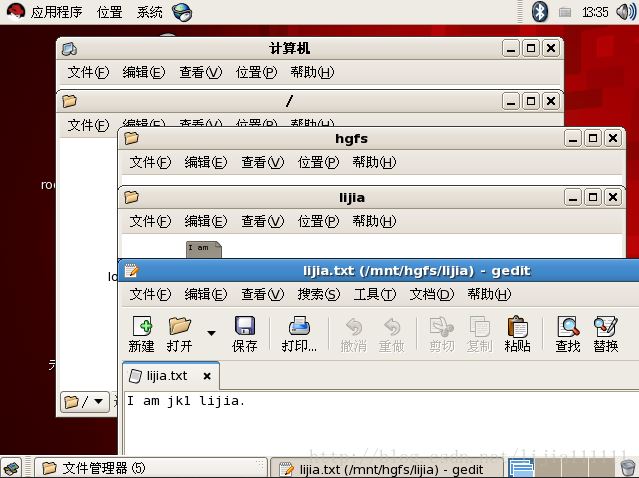Paste using the clipboard icon
The height and width of the screenshot is (478, 639).
517,333
